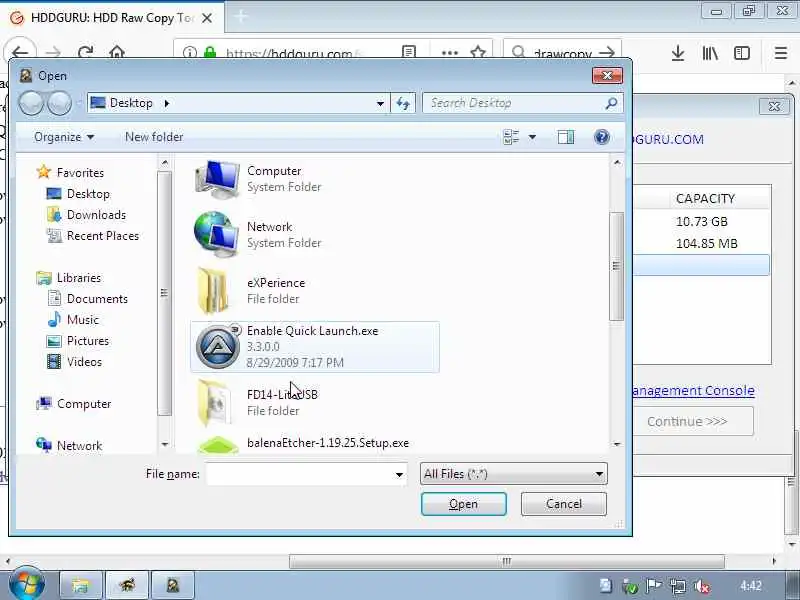The image size is (800, 600).
Task: Open dialog Help icon
Action: tap(602, 137)
